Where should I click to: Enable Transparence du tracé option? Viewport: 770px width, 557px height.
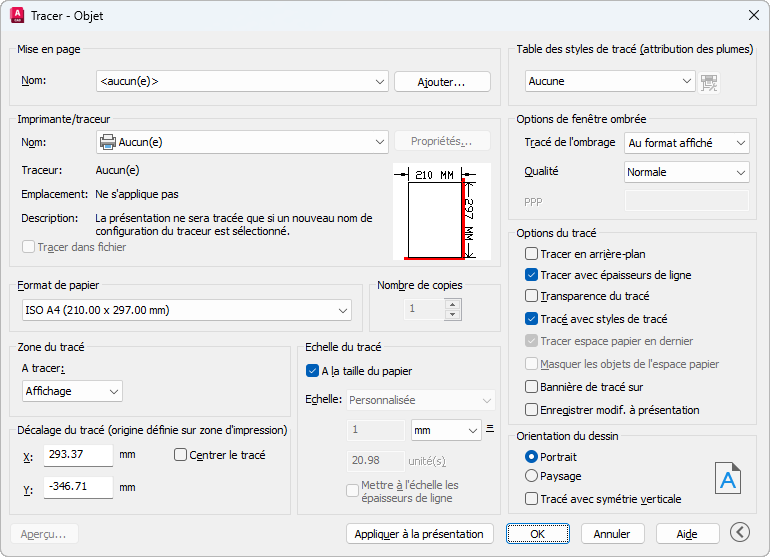(x=532, y=296)
